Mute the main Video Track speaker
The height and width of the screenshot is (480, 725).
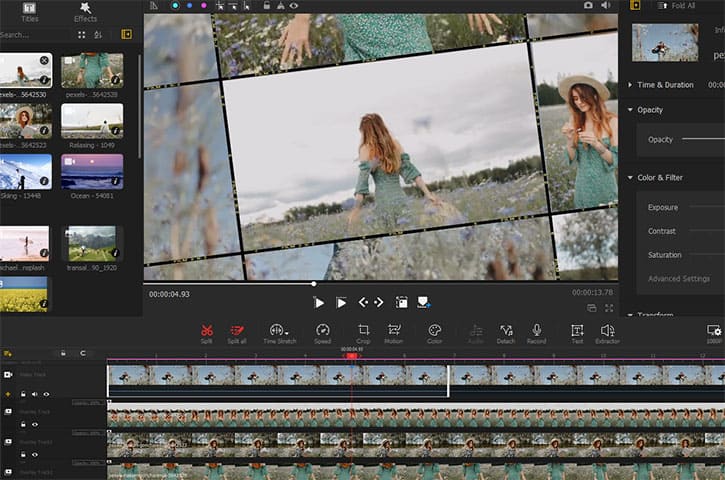click(x=34, y=394)
